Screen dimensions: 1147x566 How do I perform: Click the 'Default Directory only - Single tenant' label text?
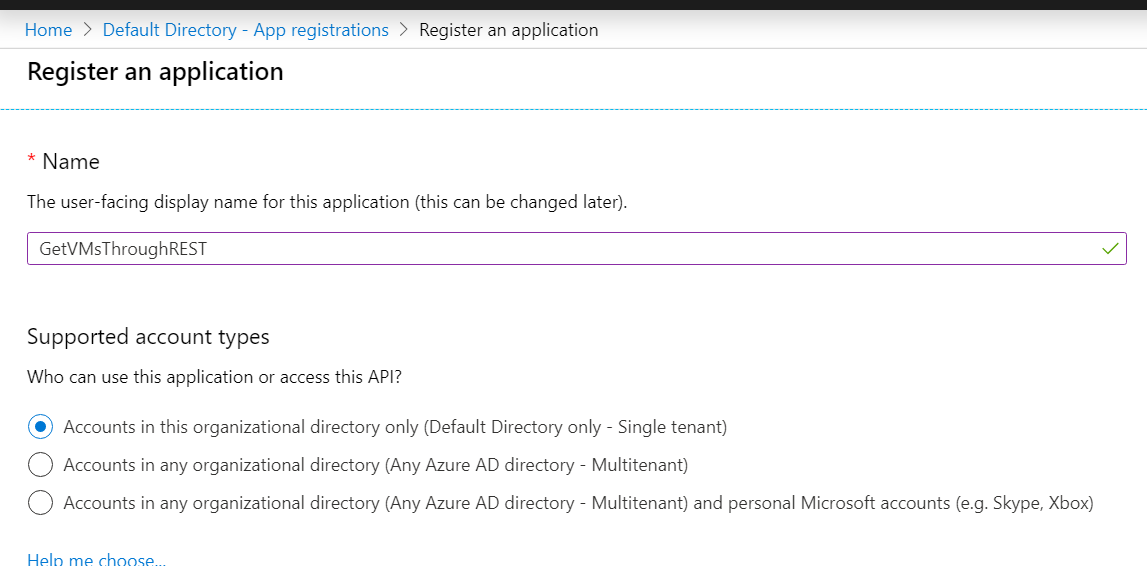pos(576,426)
